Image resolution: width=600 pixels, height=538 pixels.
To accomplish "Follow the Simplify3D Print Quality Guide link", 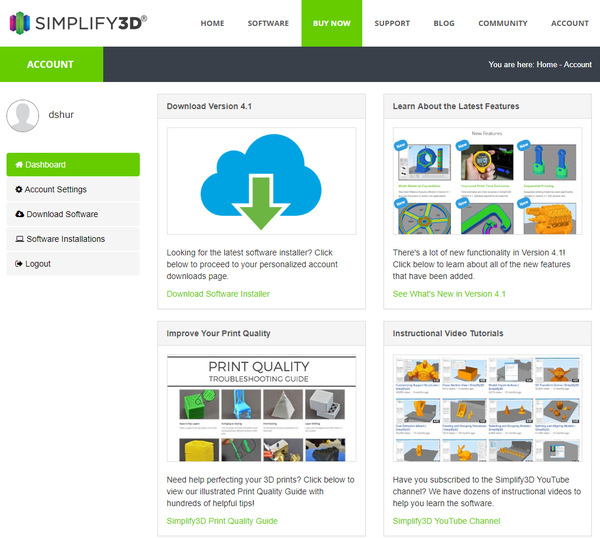I will coord(222,521).
